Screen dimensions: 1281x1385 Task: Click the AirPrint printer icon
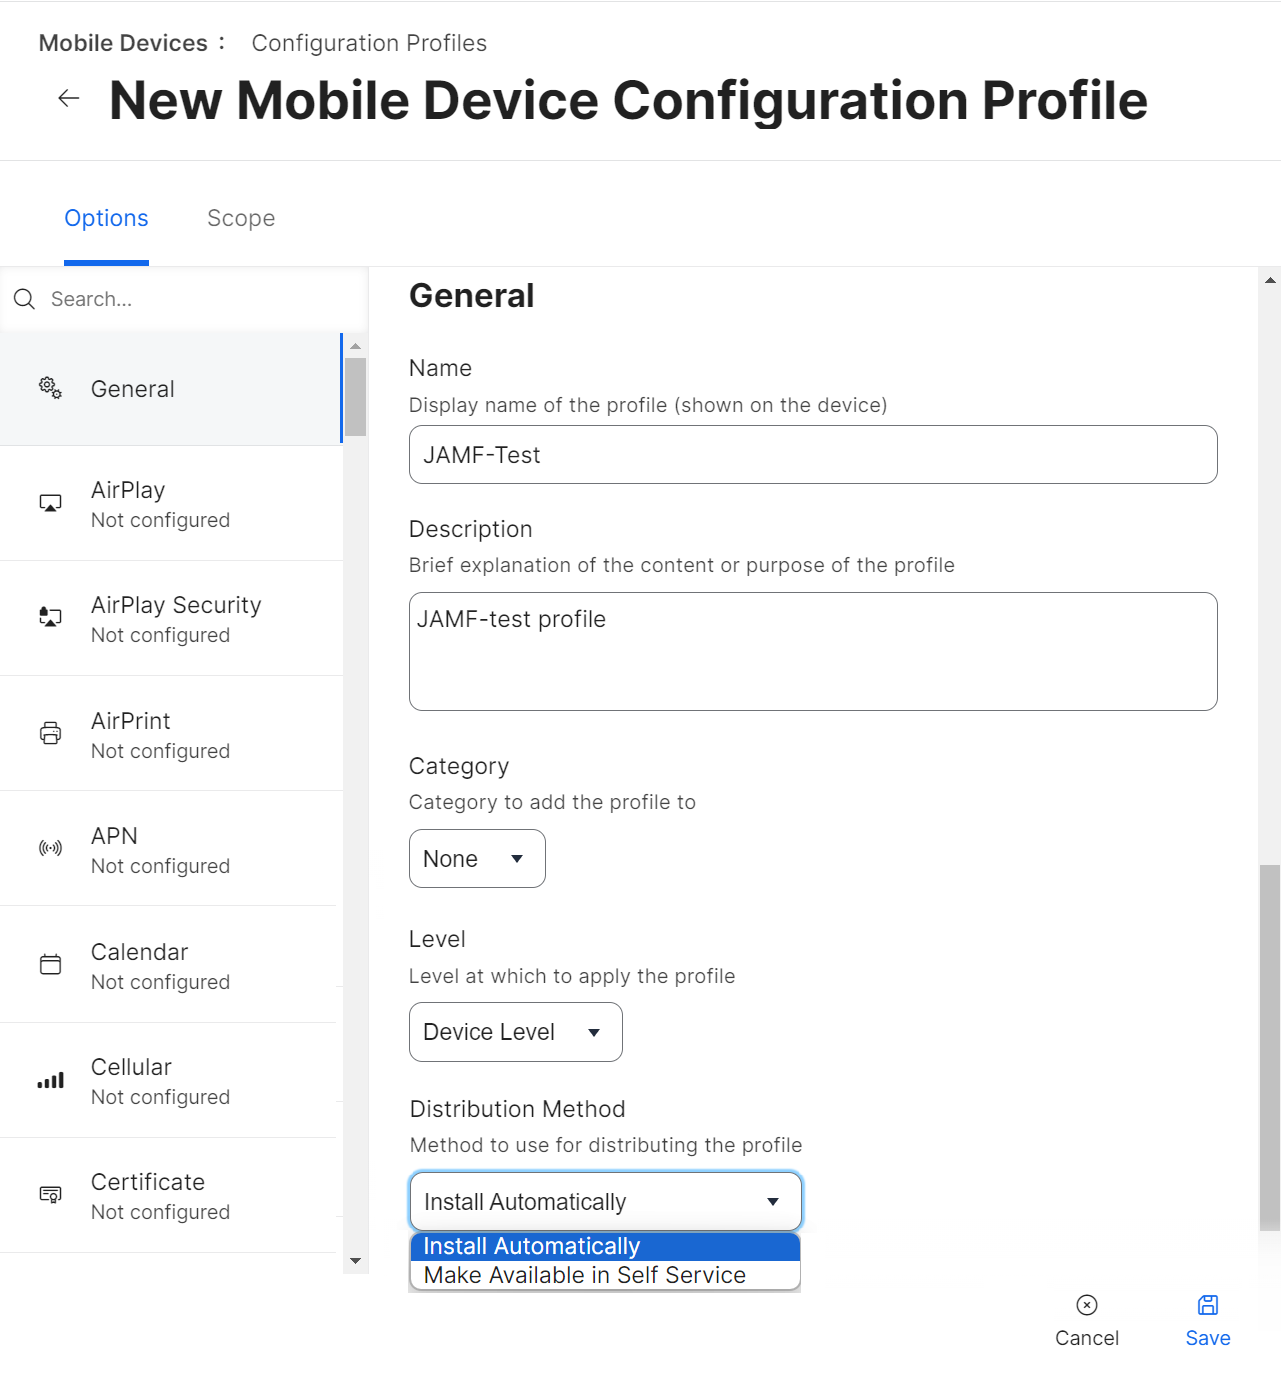click(x=50, y=733)
